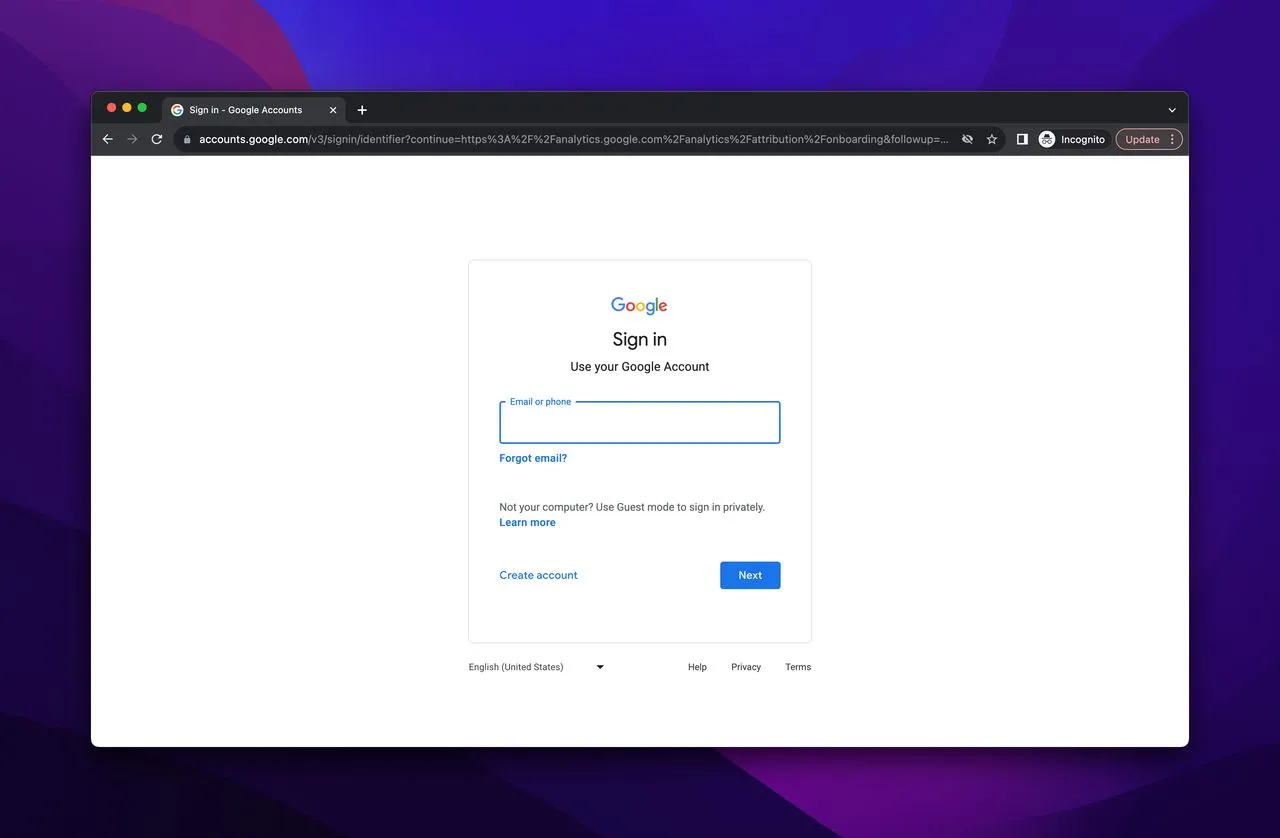Open the English (United States) language dropdown
Image resolution: width=1280 pixels, height=838 pixels.
(x=537, y=667)
